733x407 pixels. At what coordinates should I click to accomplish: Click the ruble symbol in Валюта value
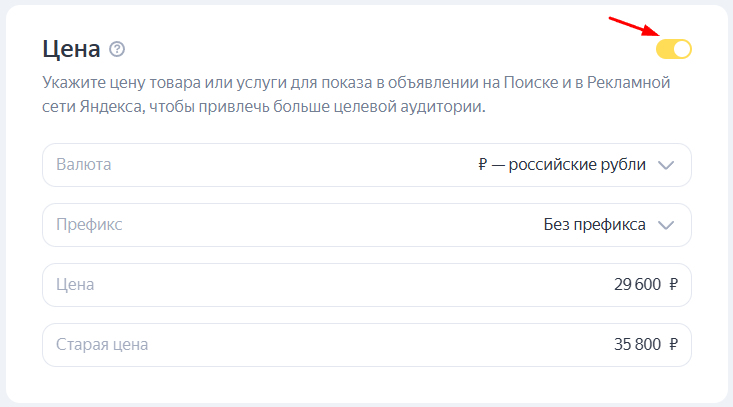(x=483, y=165)
